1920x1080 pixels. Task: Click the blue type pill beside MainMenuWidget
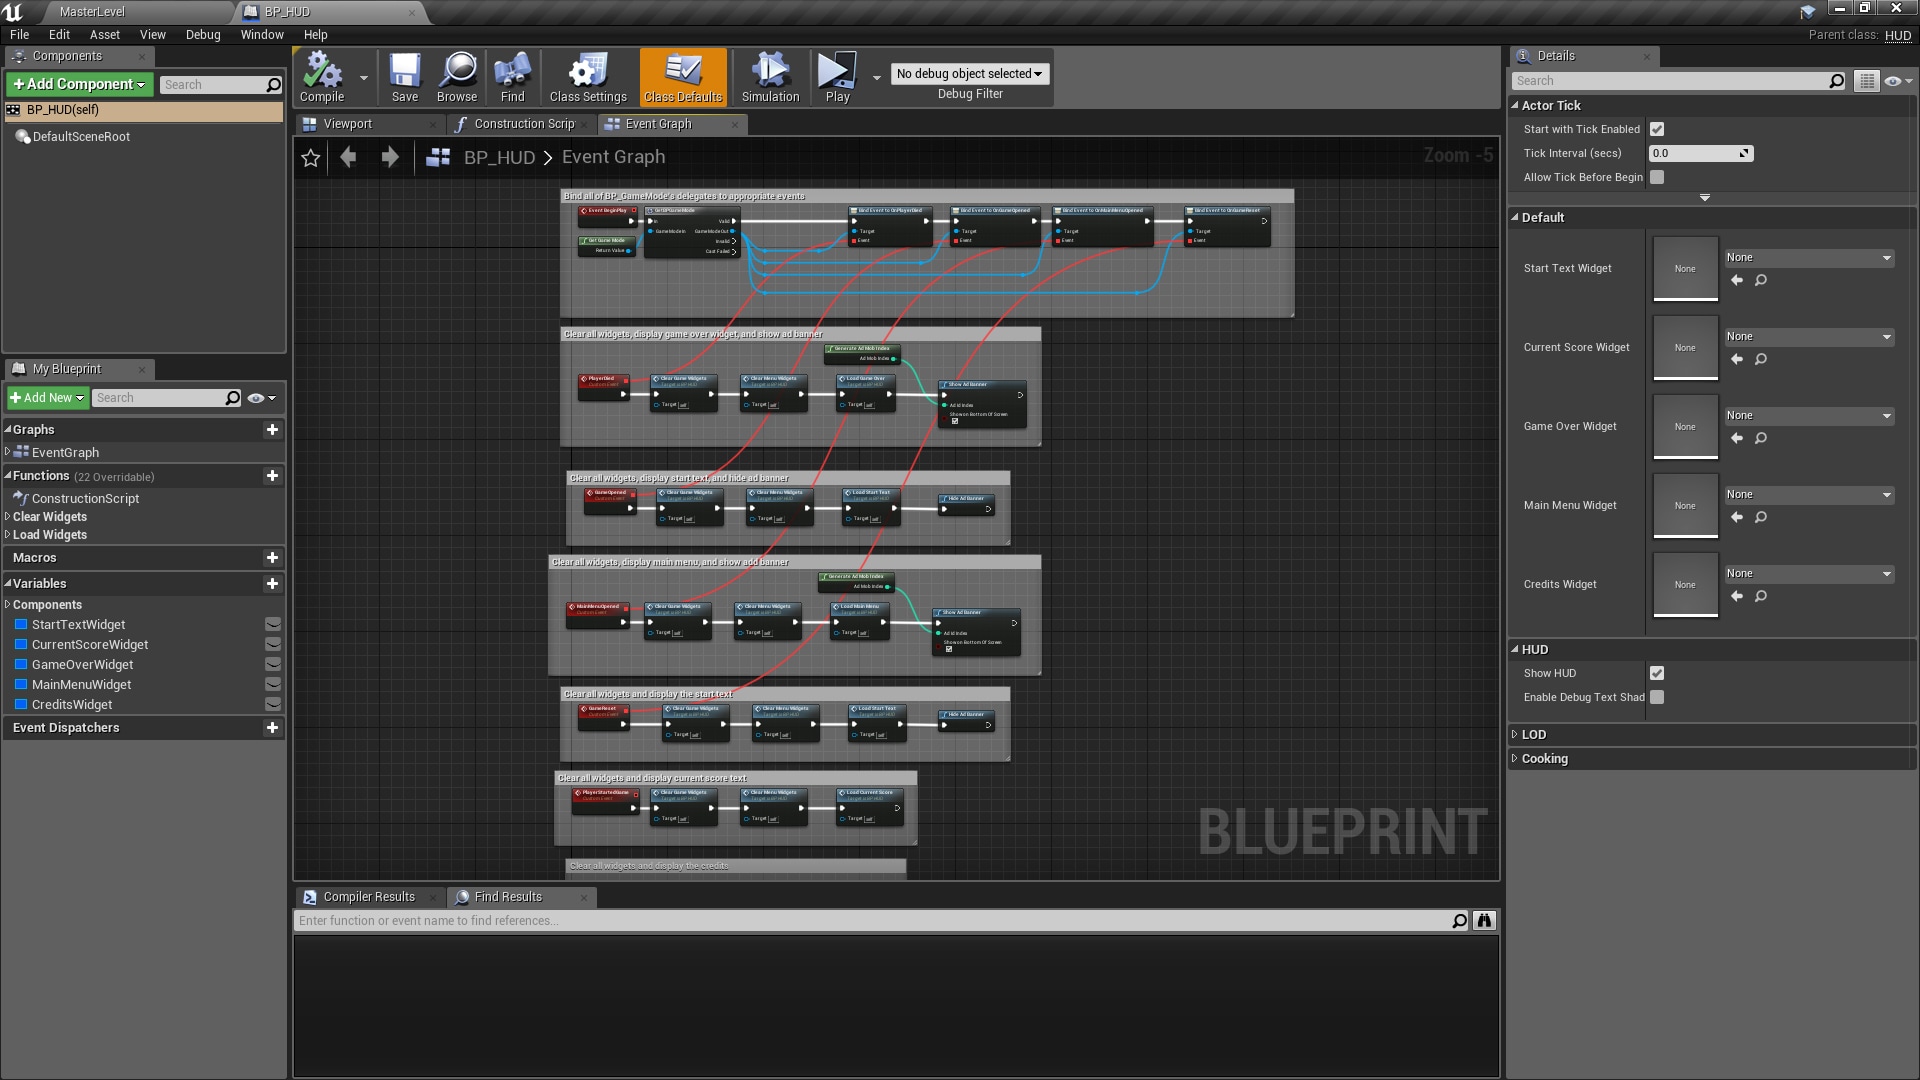pyautogui.click(x=21, y=684)
